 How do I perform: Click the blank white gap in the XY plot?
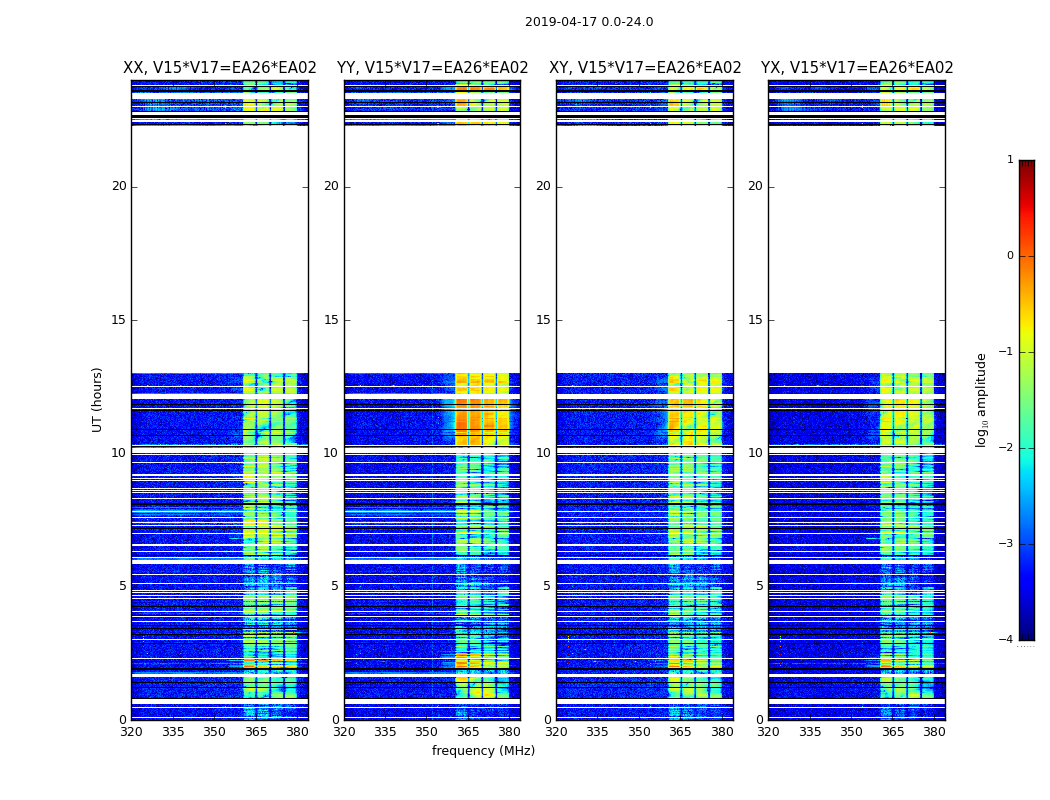tap(645, 249)
